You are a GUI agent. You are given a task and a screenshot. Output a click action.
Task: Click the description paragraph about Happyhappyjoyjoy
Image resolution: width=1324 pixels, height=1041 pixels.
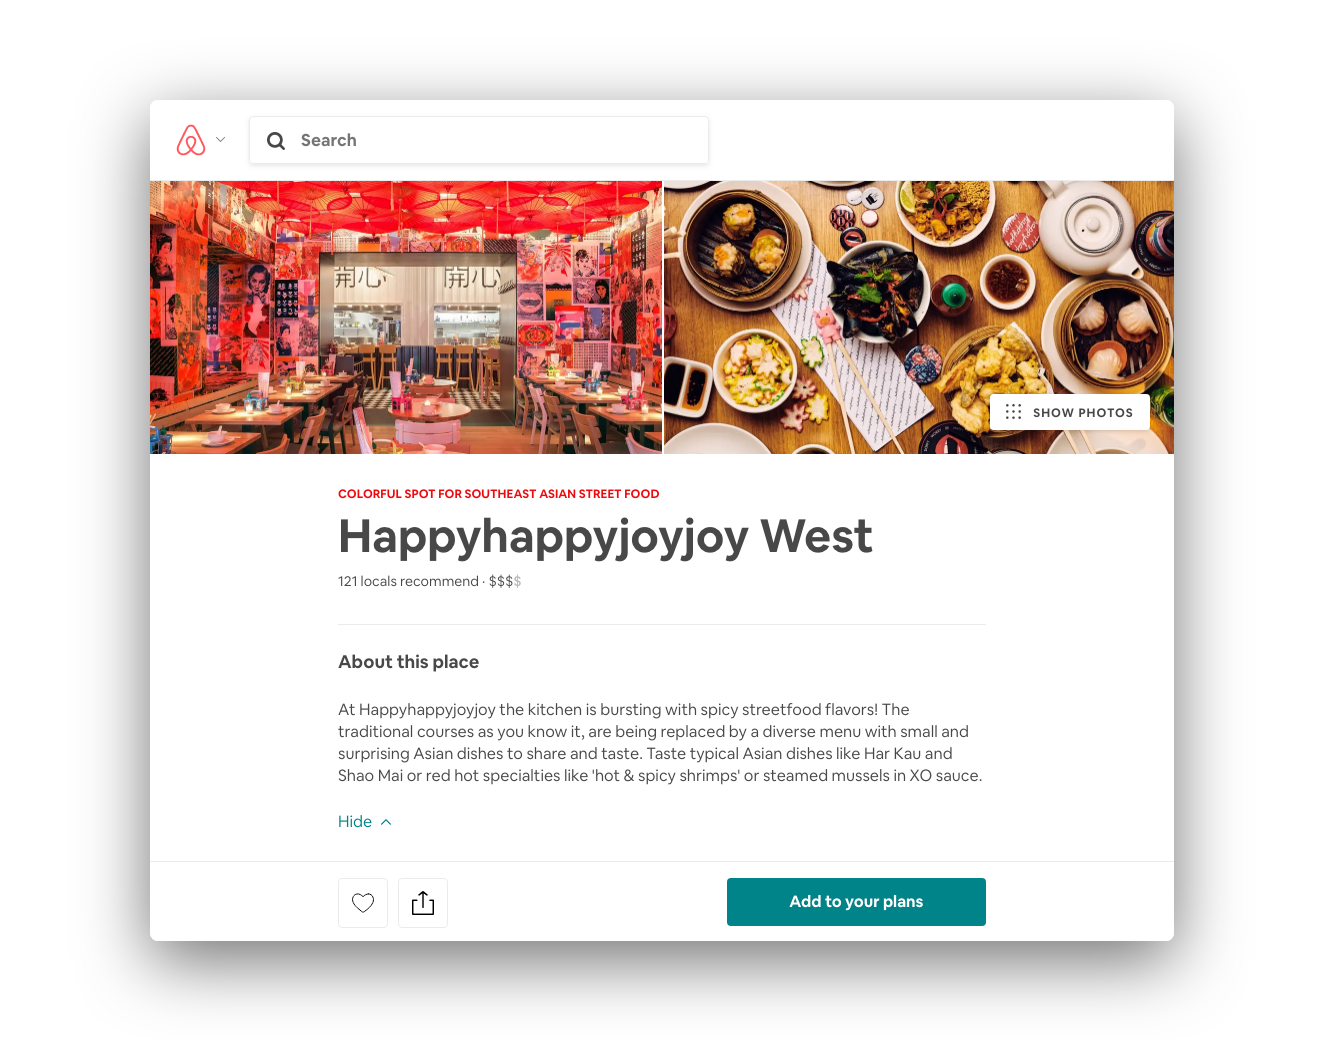click(x=660, y=743)
